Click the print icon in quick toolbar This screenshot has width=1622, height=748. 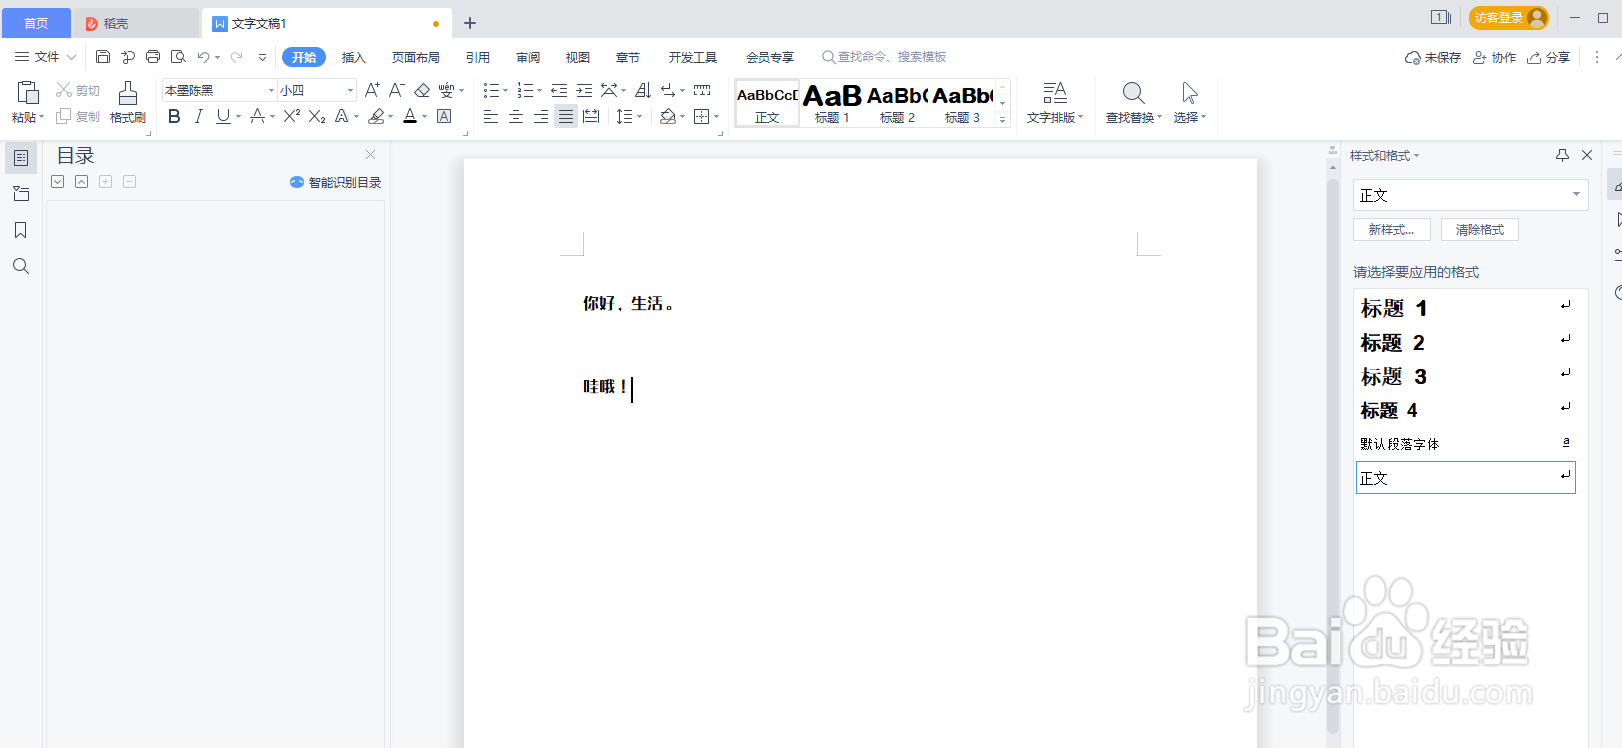click(153, 57)
